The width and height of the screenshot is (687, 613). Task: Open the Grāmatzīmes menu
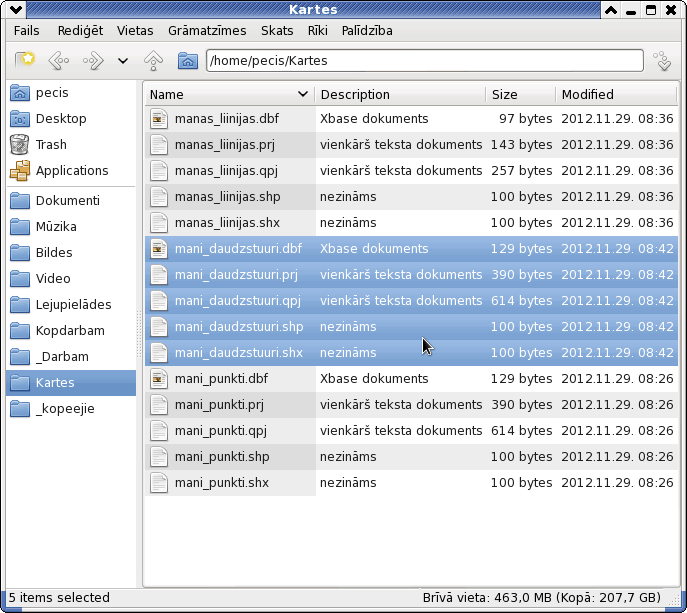[207, 31]
